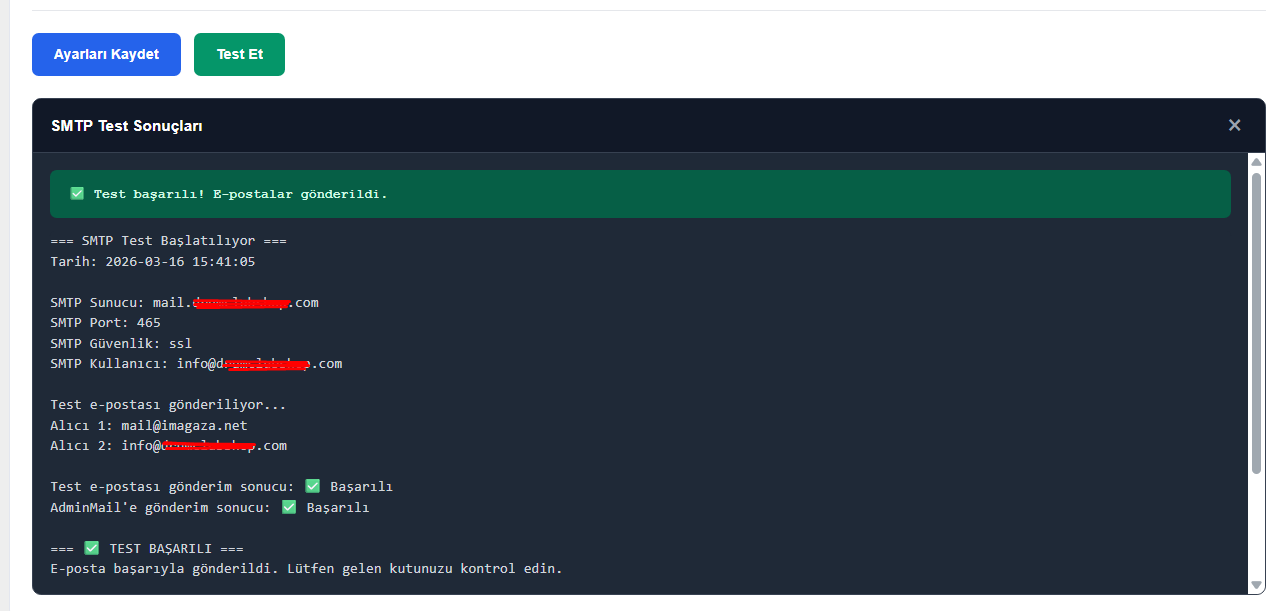Close the SMTP Test Sonuçları panel
This screenshot has height=611, width=1285.
1234,125
